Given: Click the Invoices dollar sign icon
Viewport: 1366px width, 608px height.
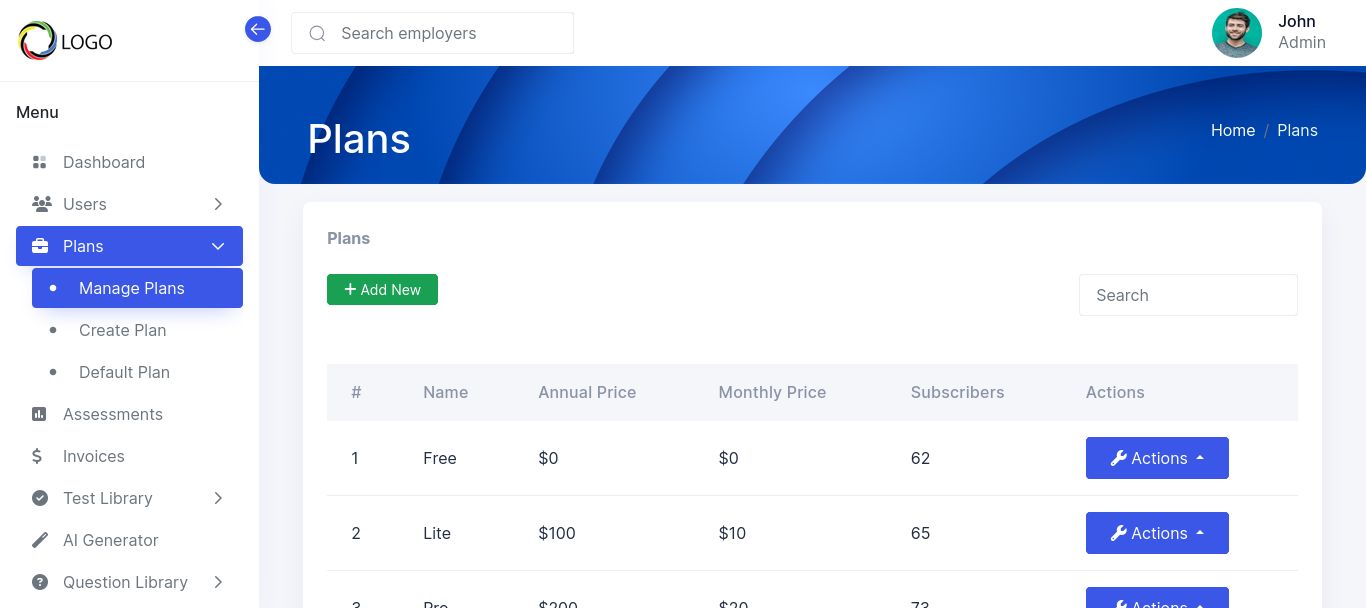Looking at the screenshot, I should 38,456.
